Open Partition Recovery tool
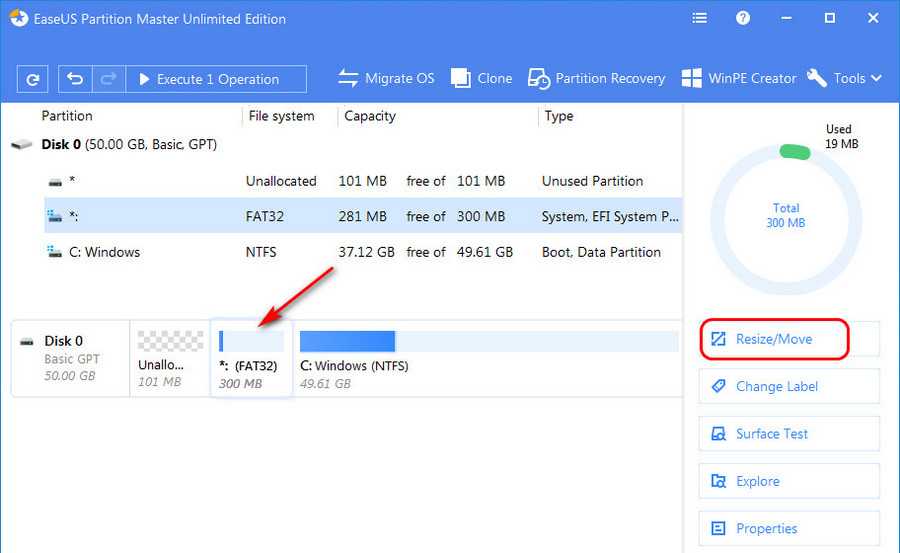This screenshot has width=900, height=553. tap(596, 78)
